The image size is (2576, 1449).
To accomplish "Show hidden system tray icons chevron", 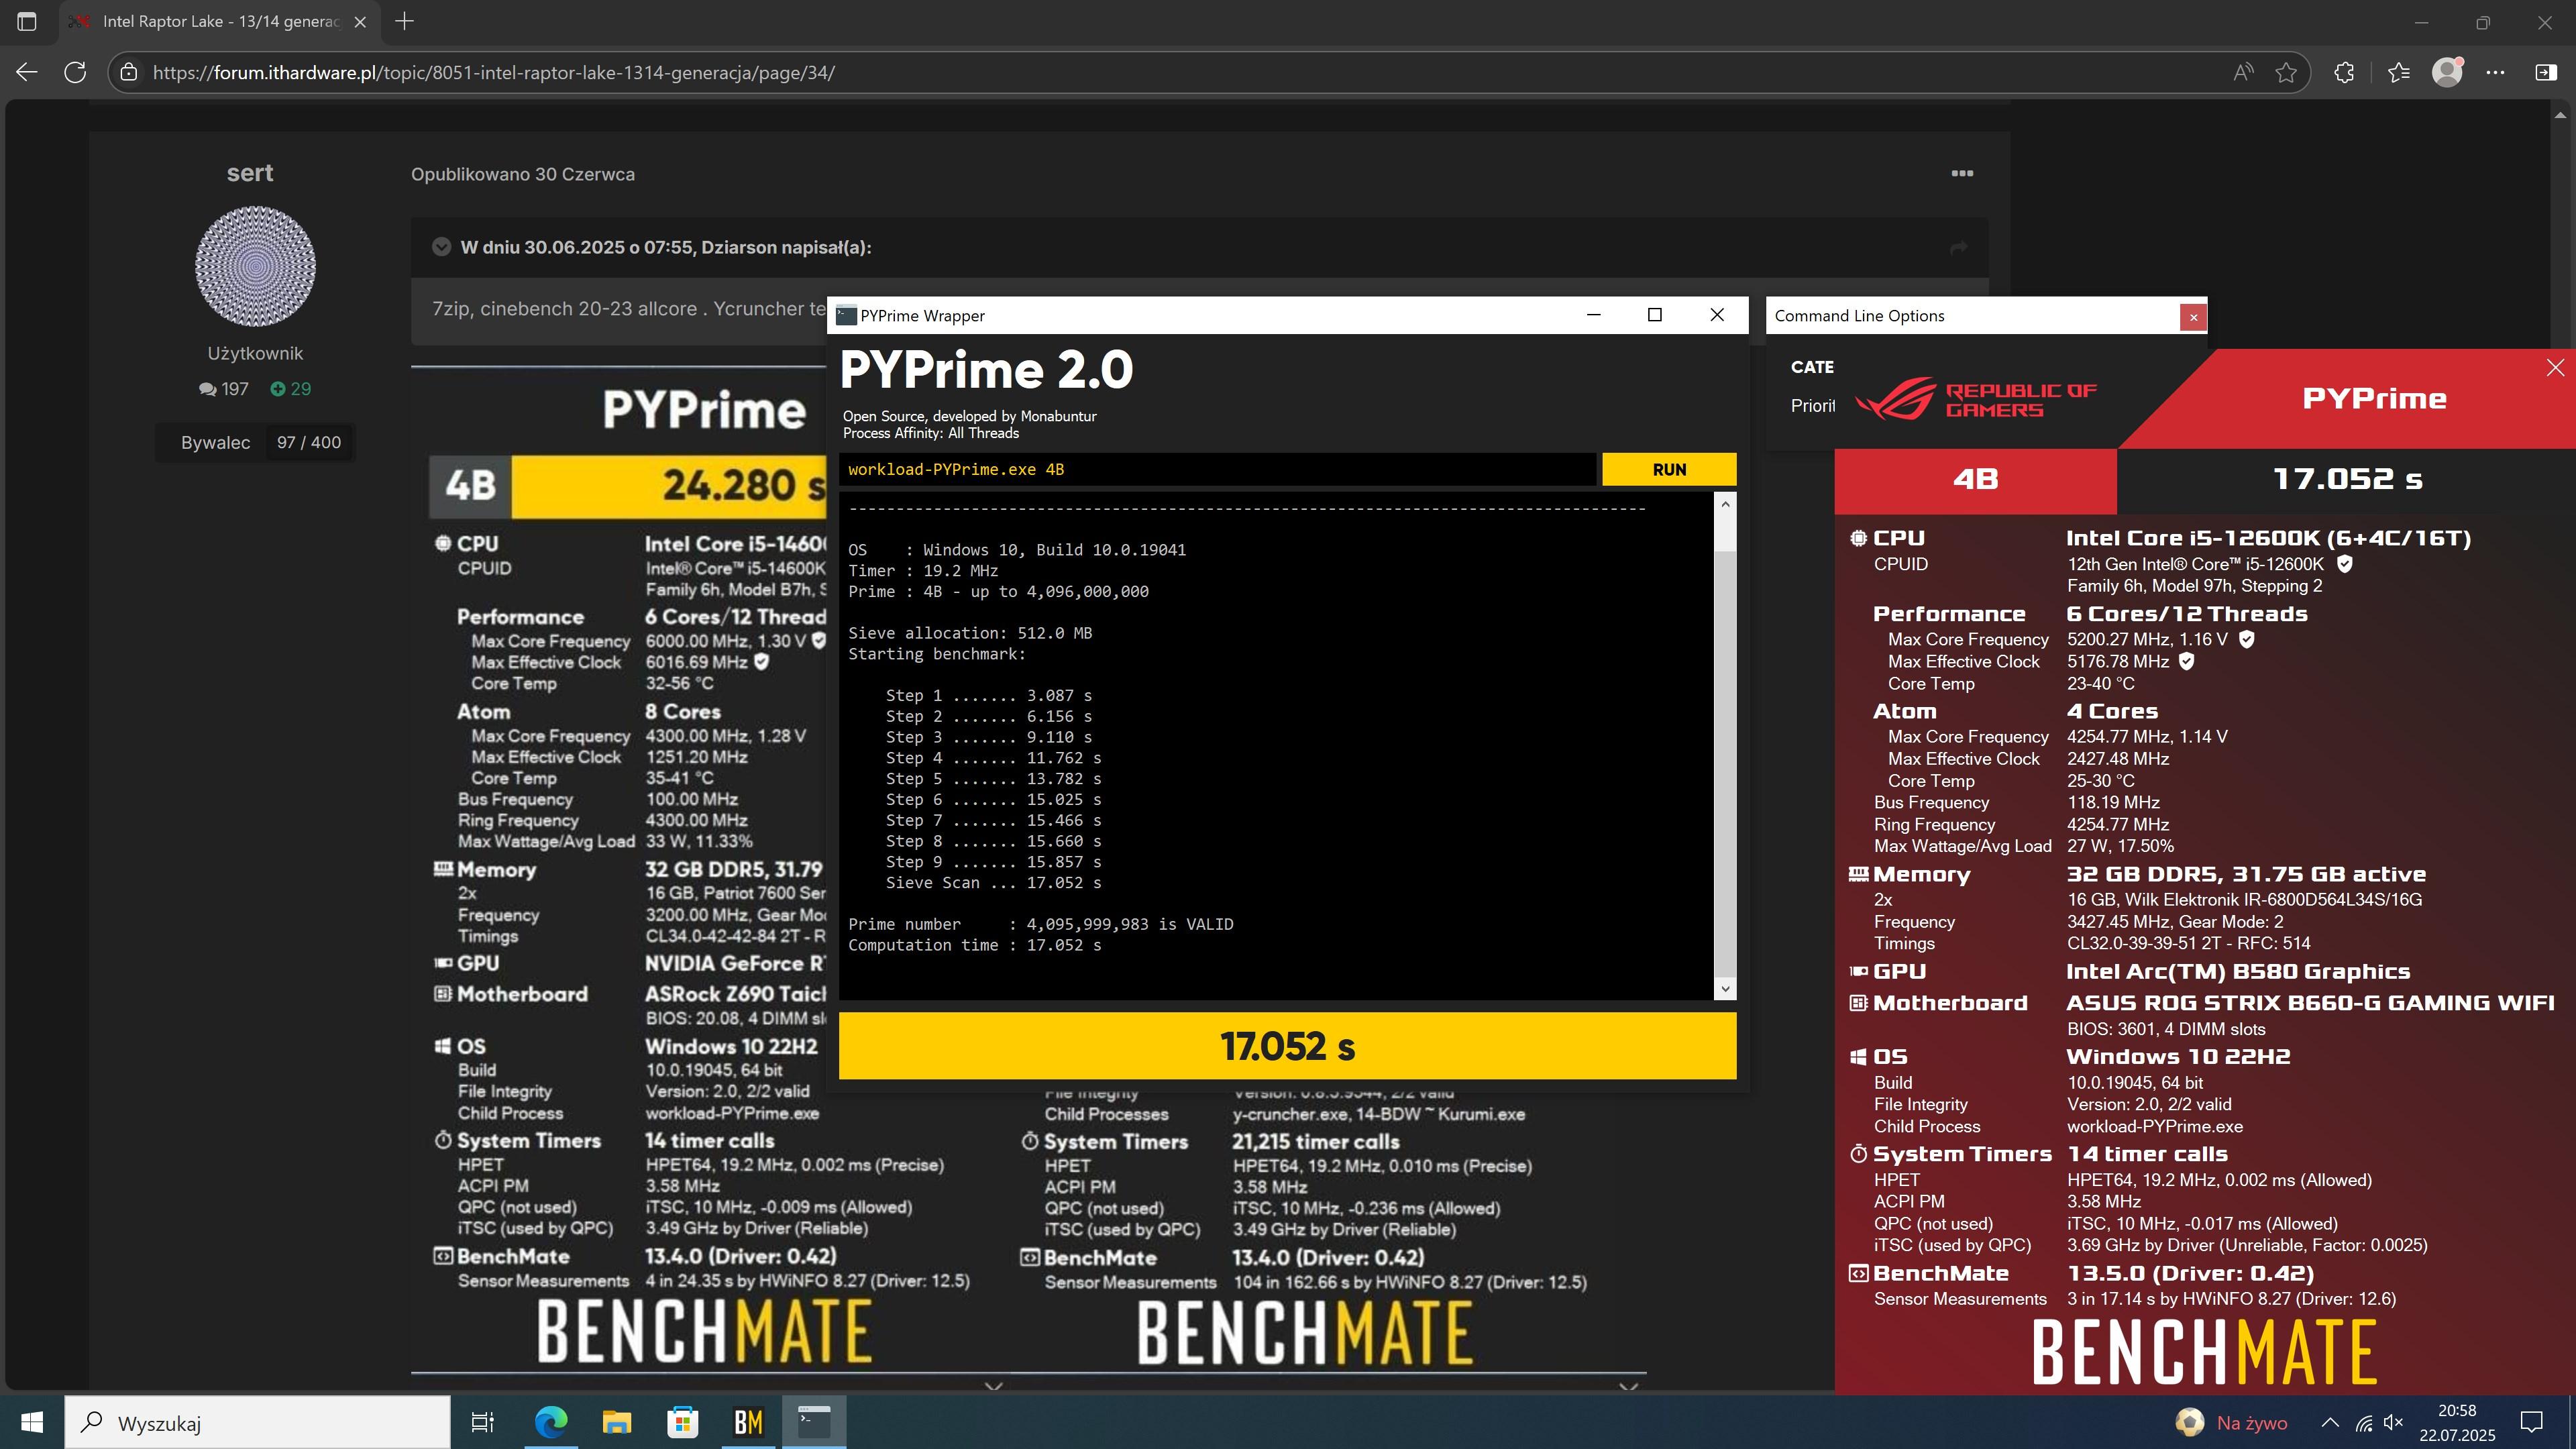I will 2329,1422.
